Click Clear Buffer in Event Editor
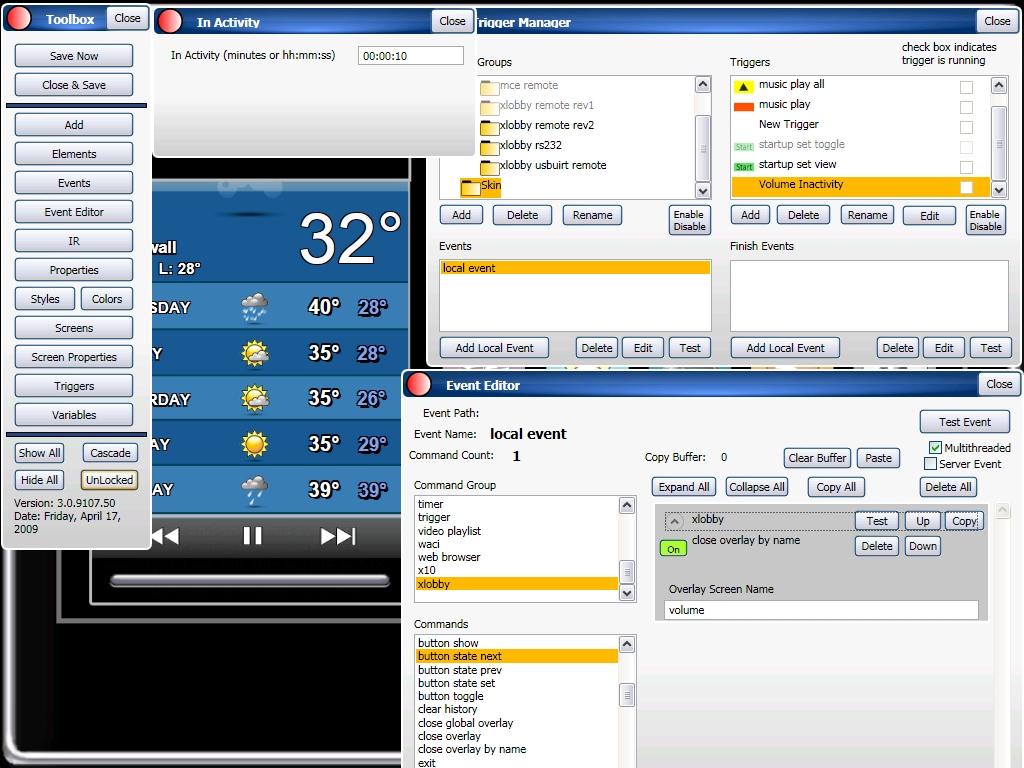Screen dimensions: 1024x768 [817, 458]
